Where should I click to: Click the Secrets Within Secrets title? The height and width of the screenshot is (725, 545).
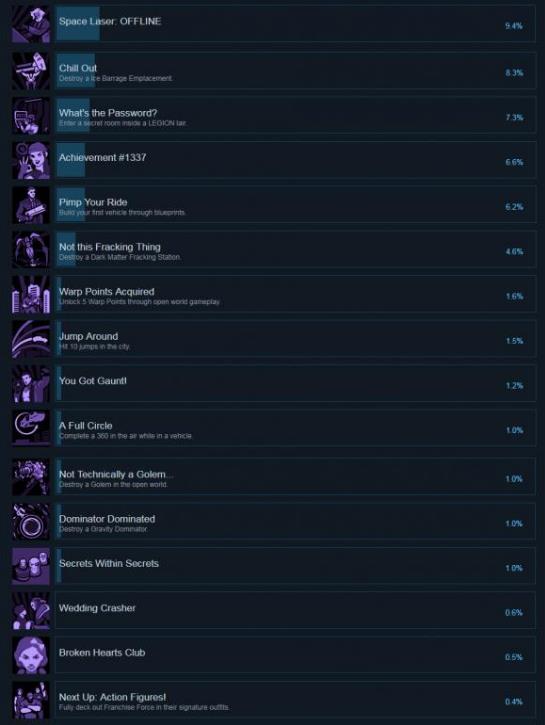coord(109,563)
